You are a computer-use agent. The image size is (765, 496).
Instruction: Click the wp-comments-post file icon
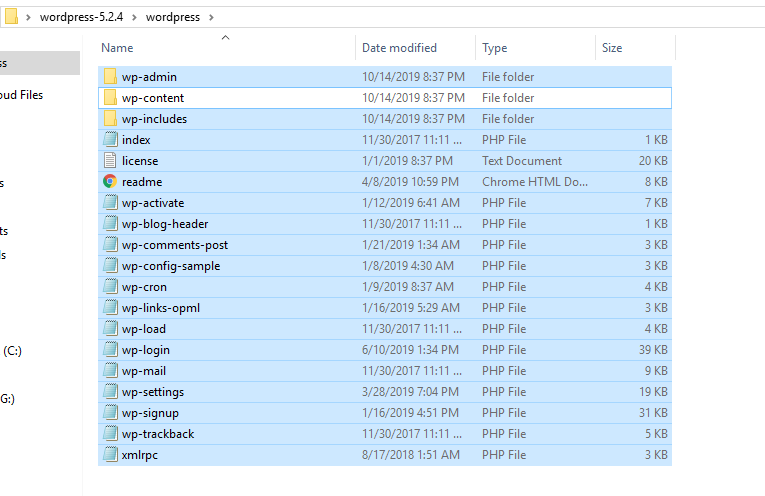110,244
